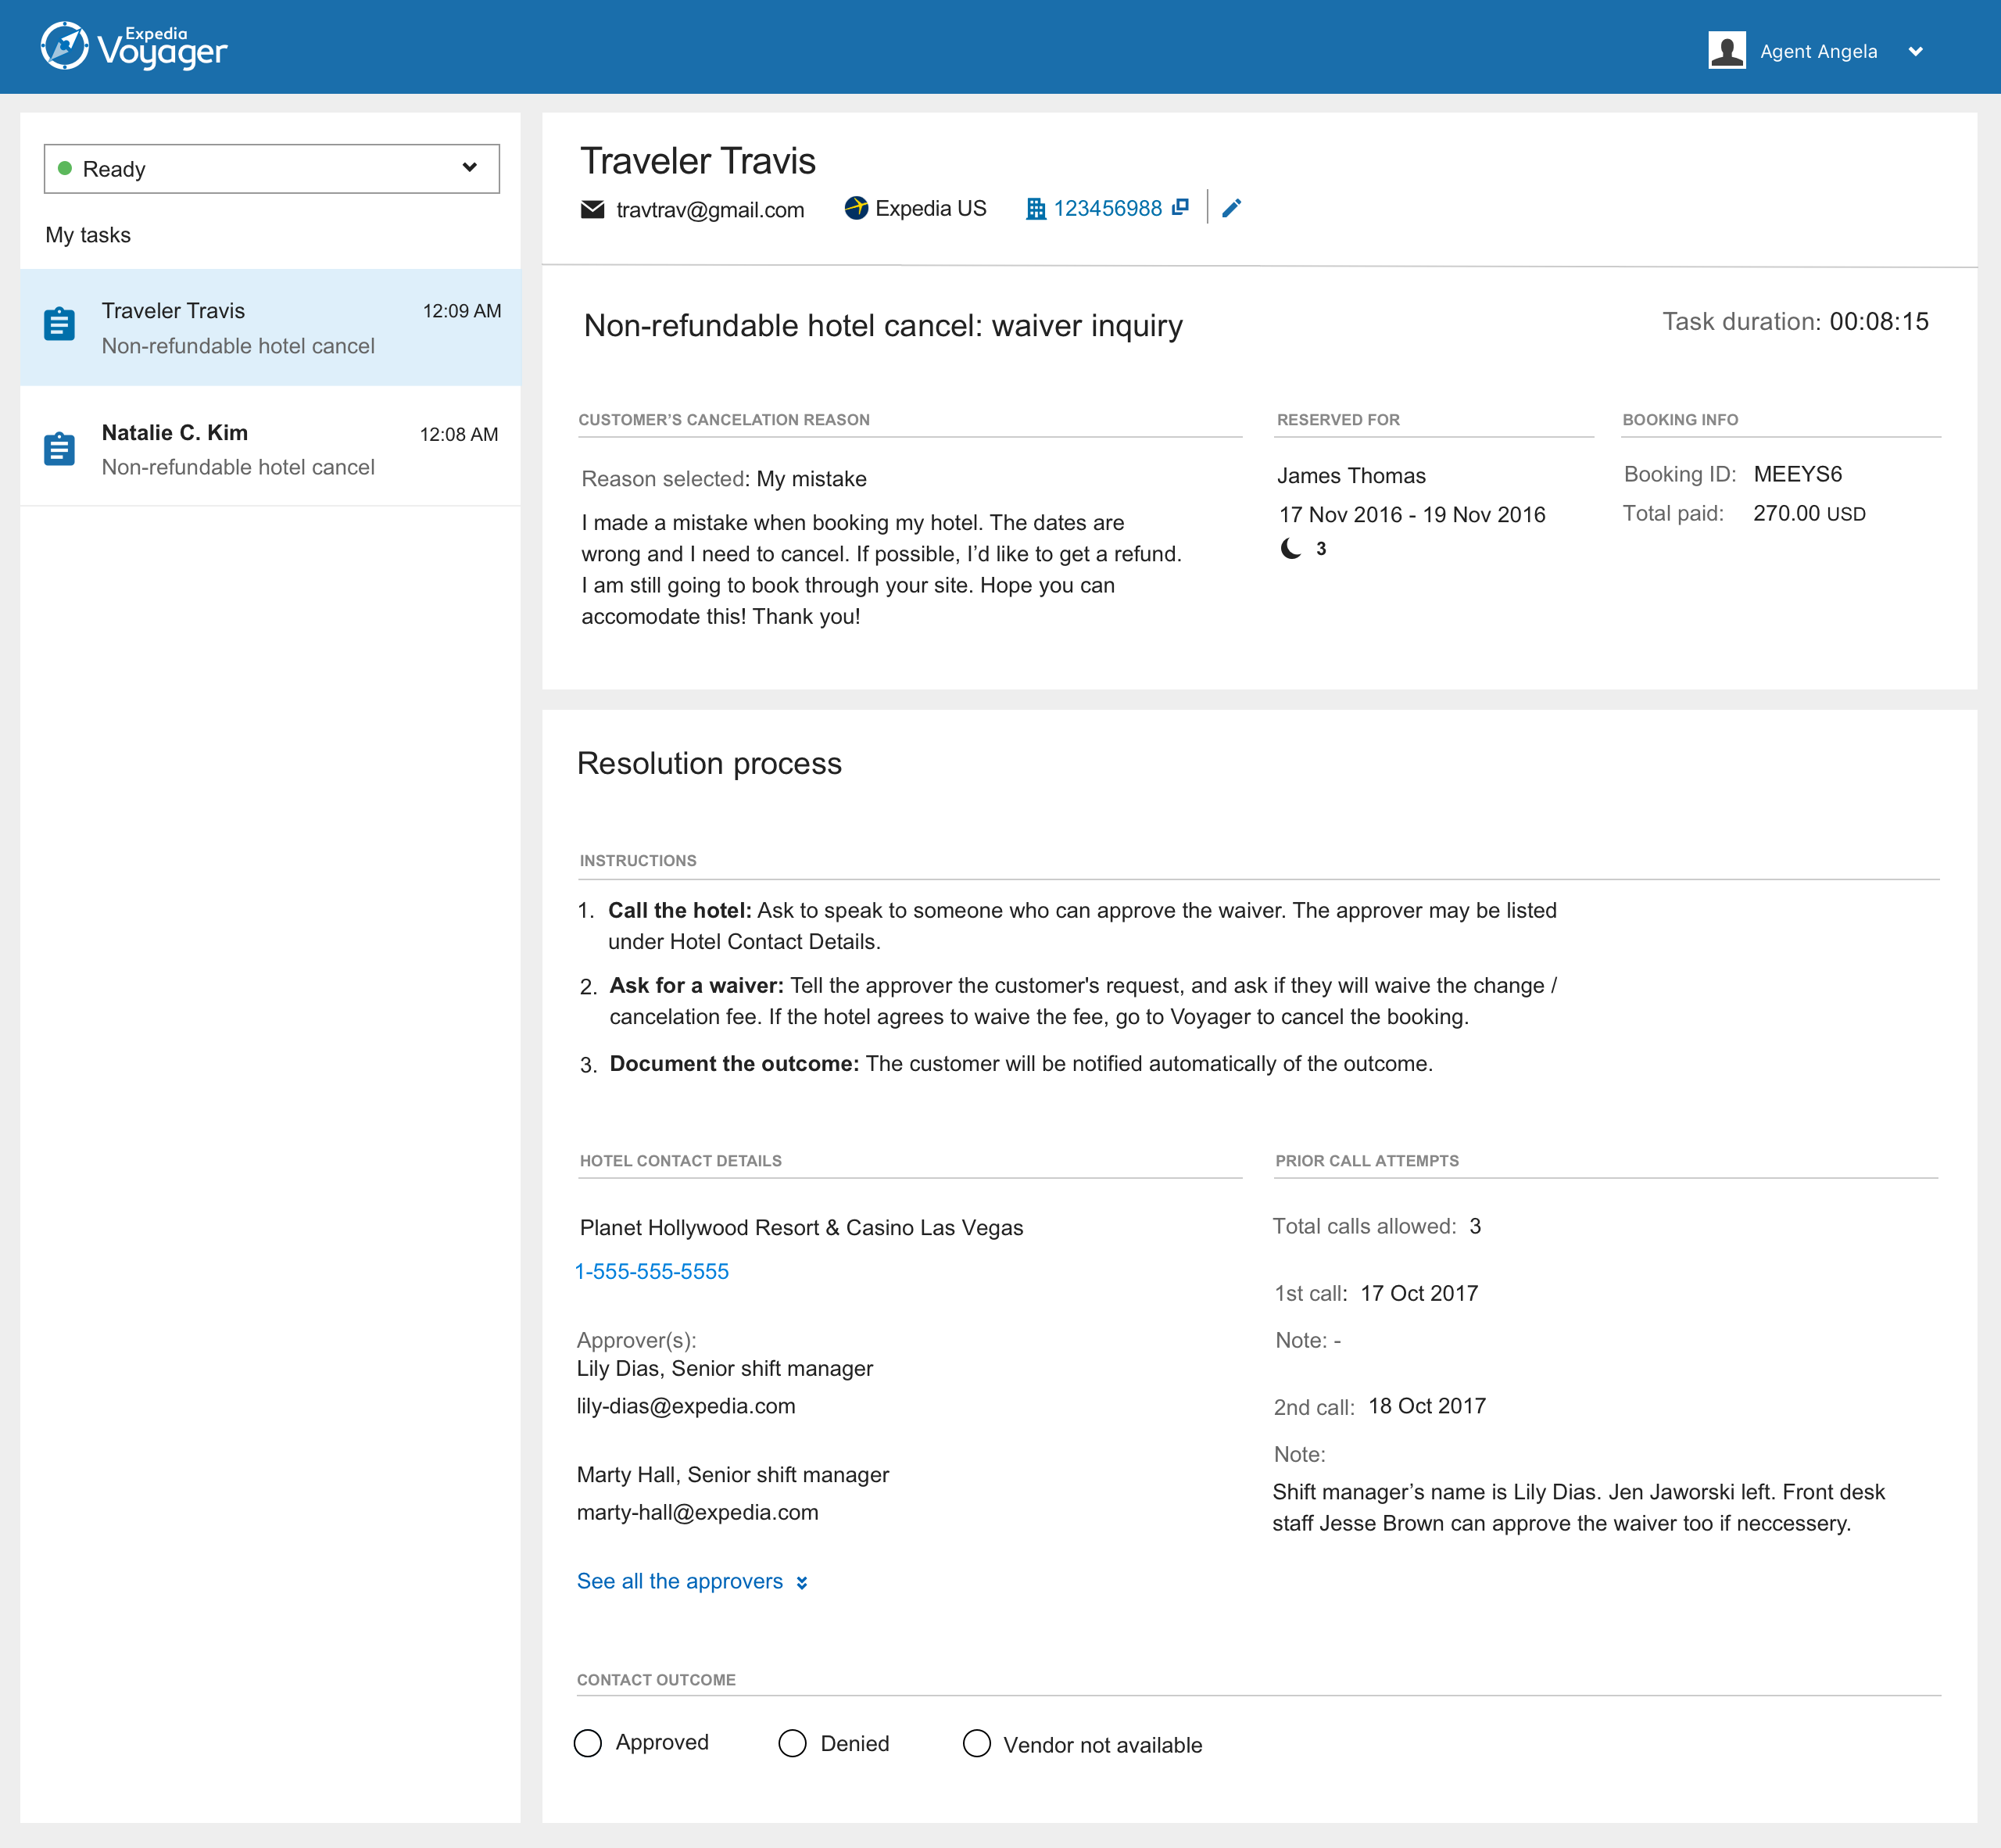Image resolution: width=2001 pixels, height=1848 pixels.
Task: Click the Expedia US globe icon
Action: tap(856, 208)
